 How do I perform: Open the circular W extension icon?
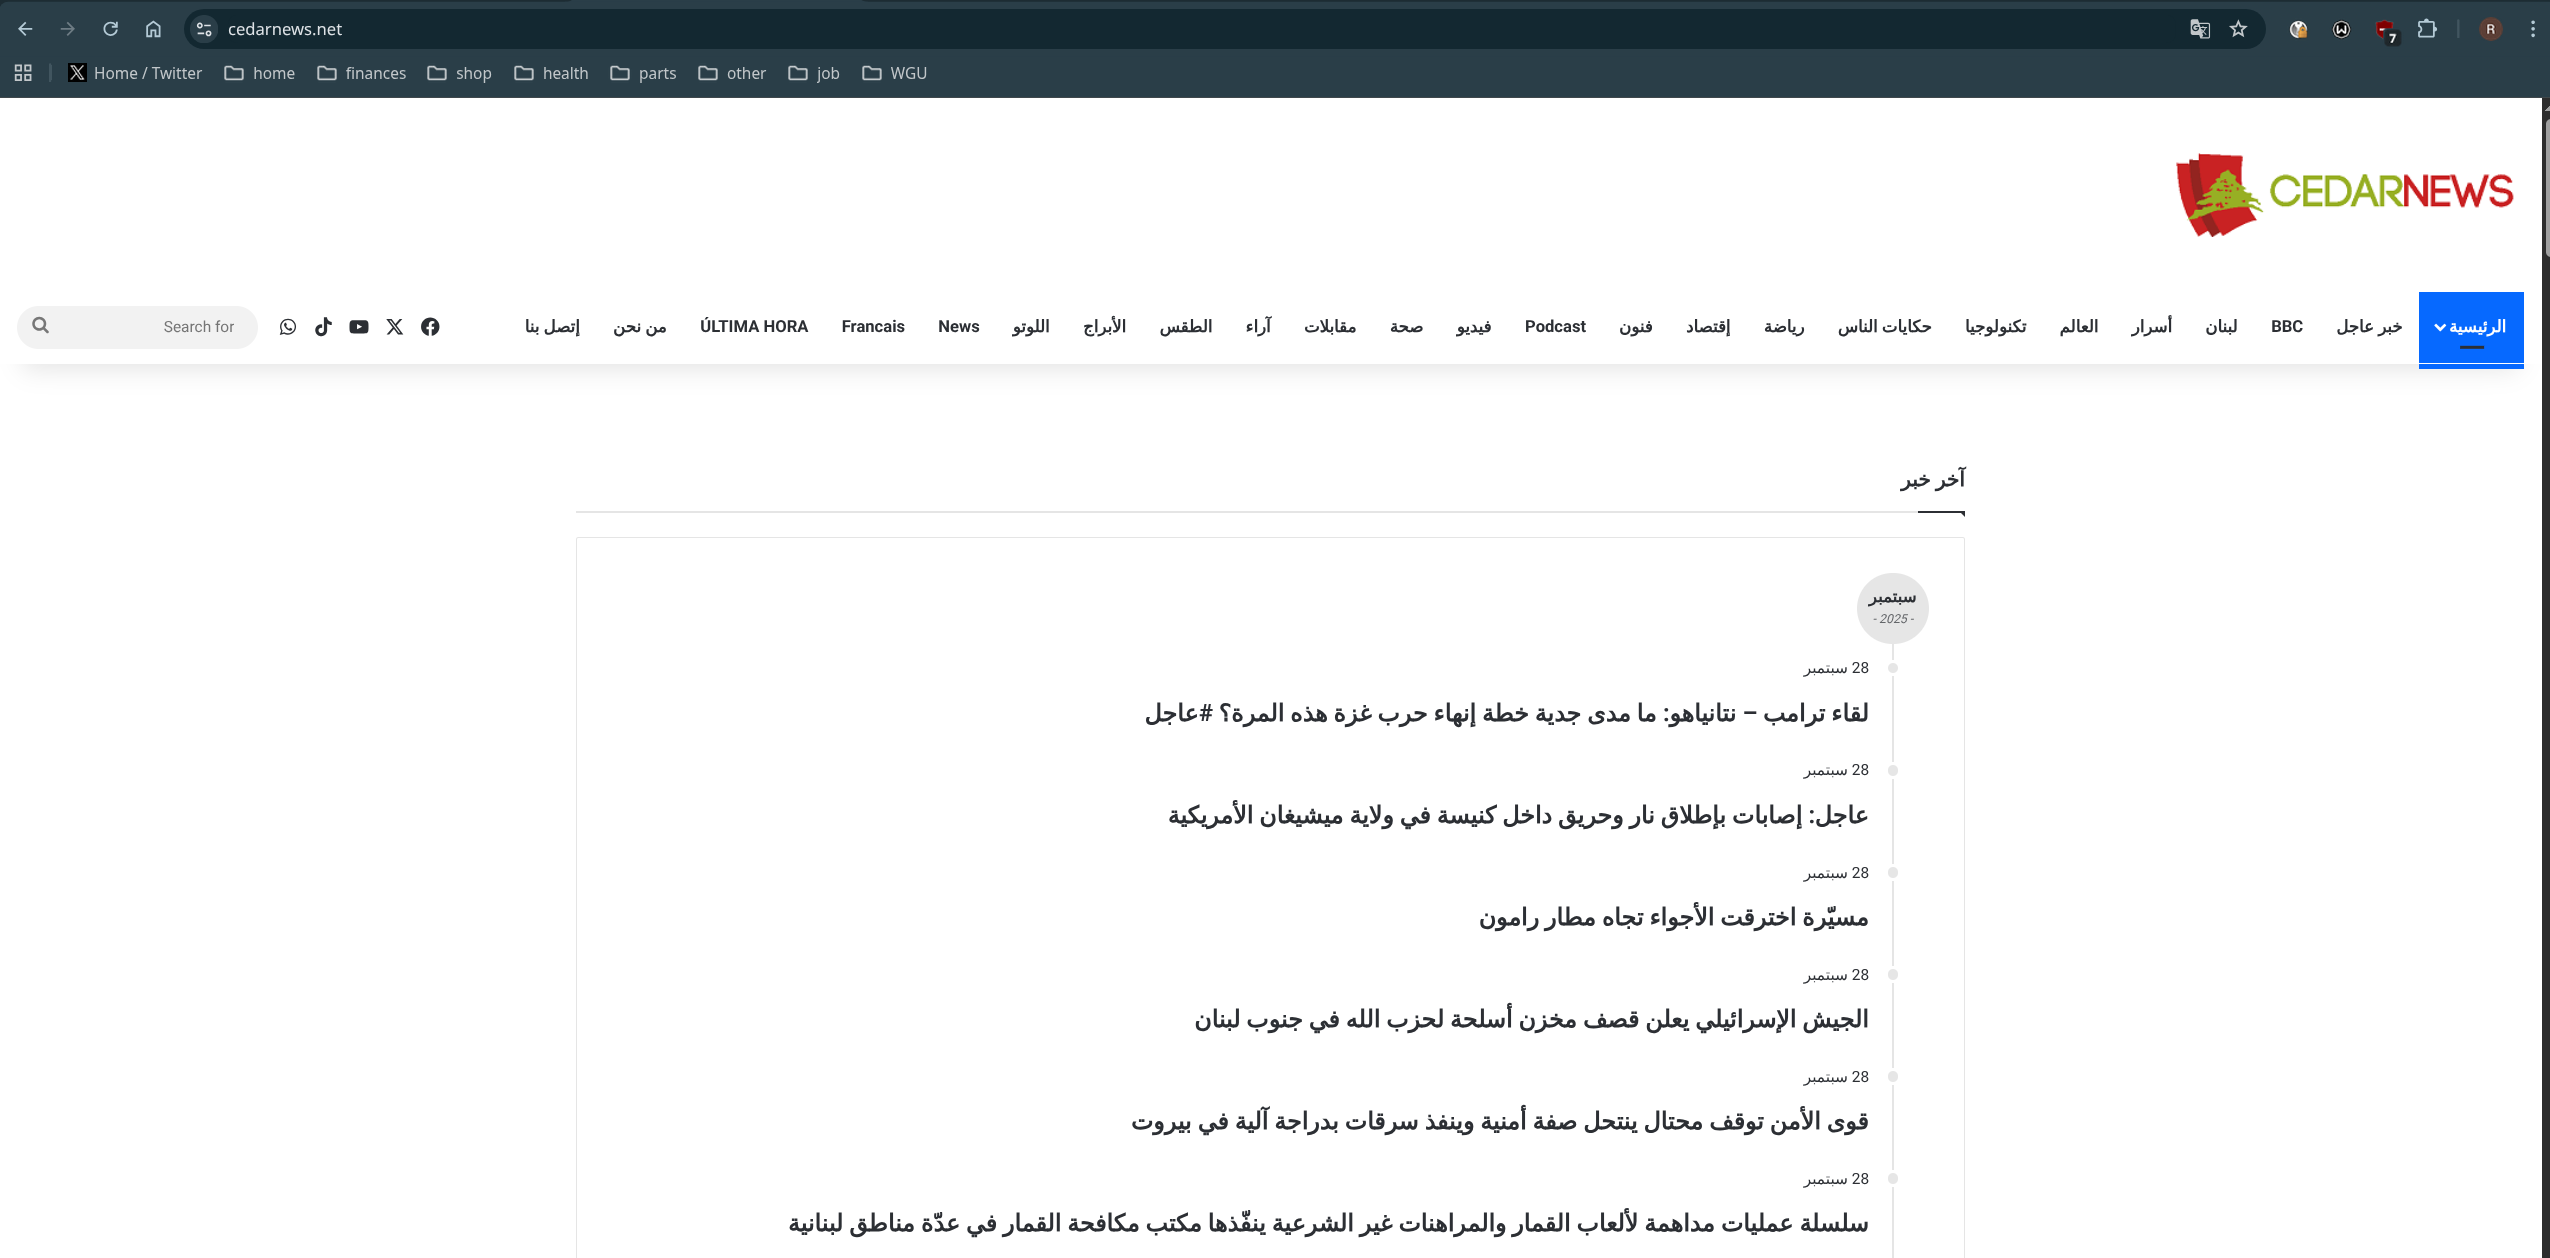(x=2341, y=29)
